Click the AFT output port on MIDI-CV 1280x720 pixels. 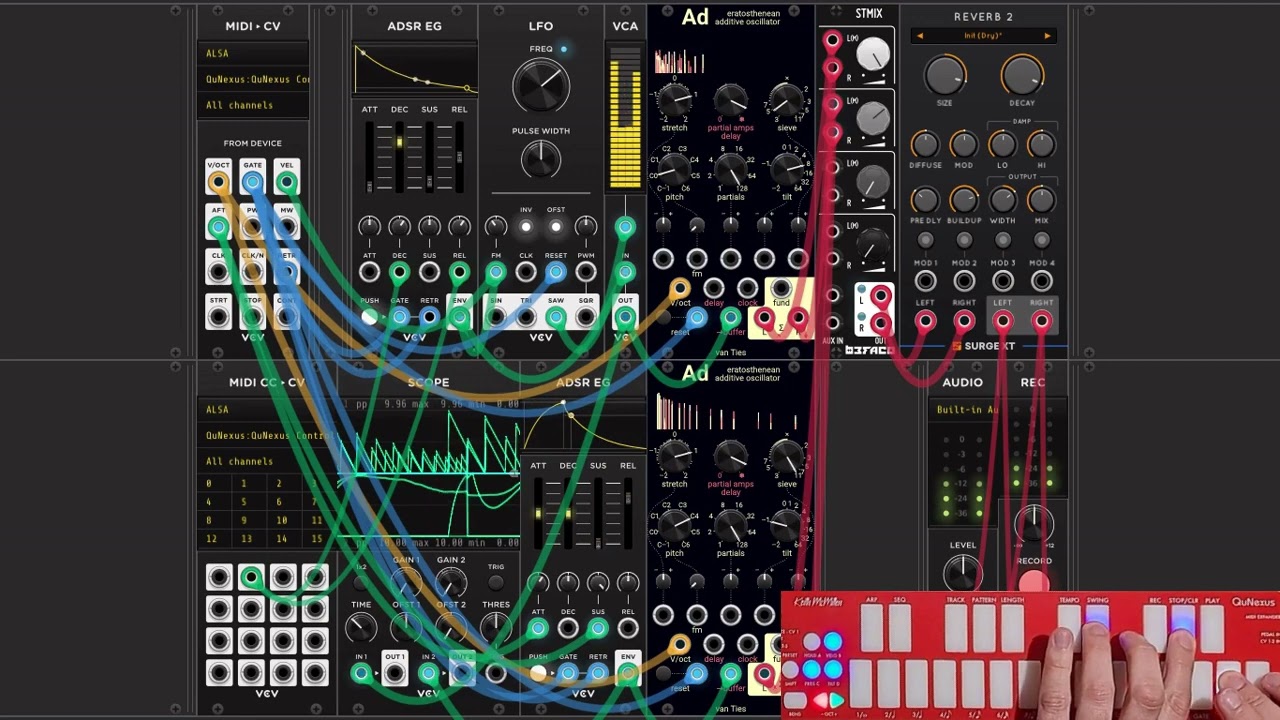[218, 227]
